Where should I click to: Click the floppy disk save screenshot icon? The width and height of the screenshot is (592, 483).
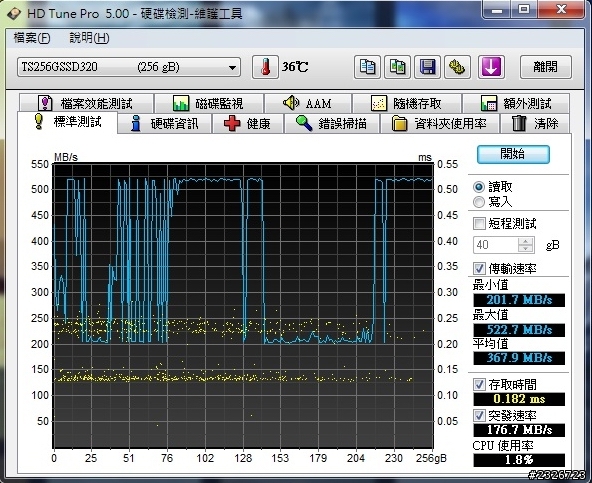tap(427, 67)
